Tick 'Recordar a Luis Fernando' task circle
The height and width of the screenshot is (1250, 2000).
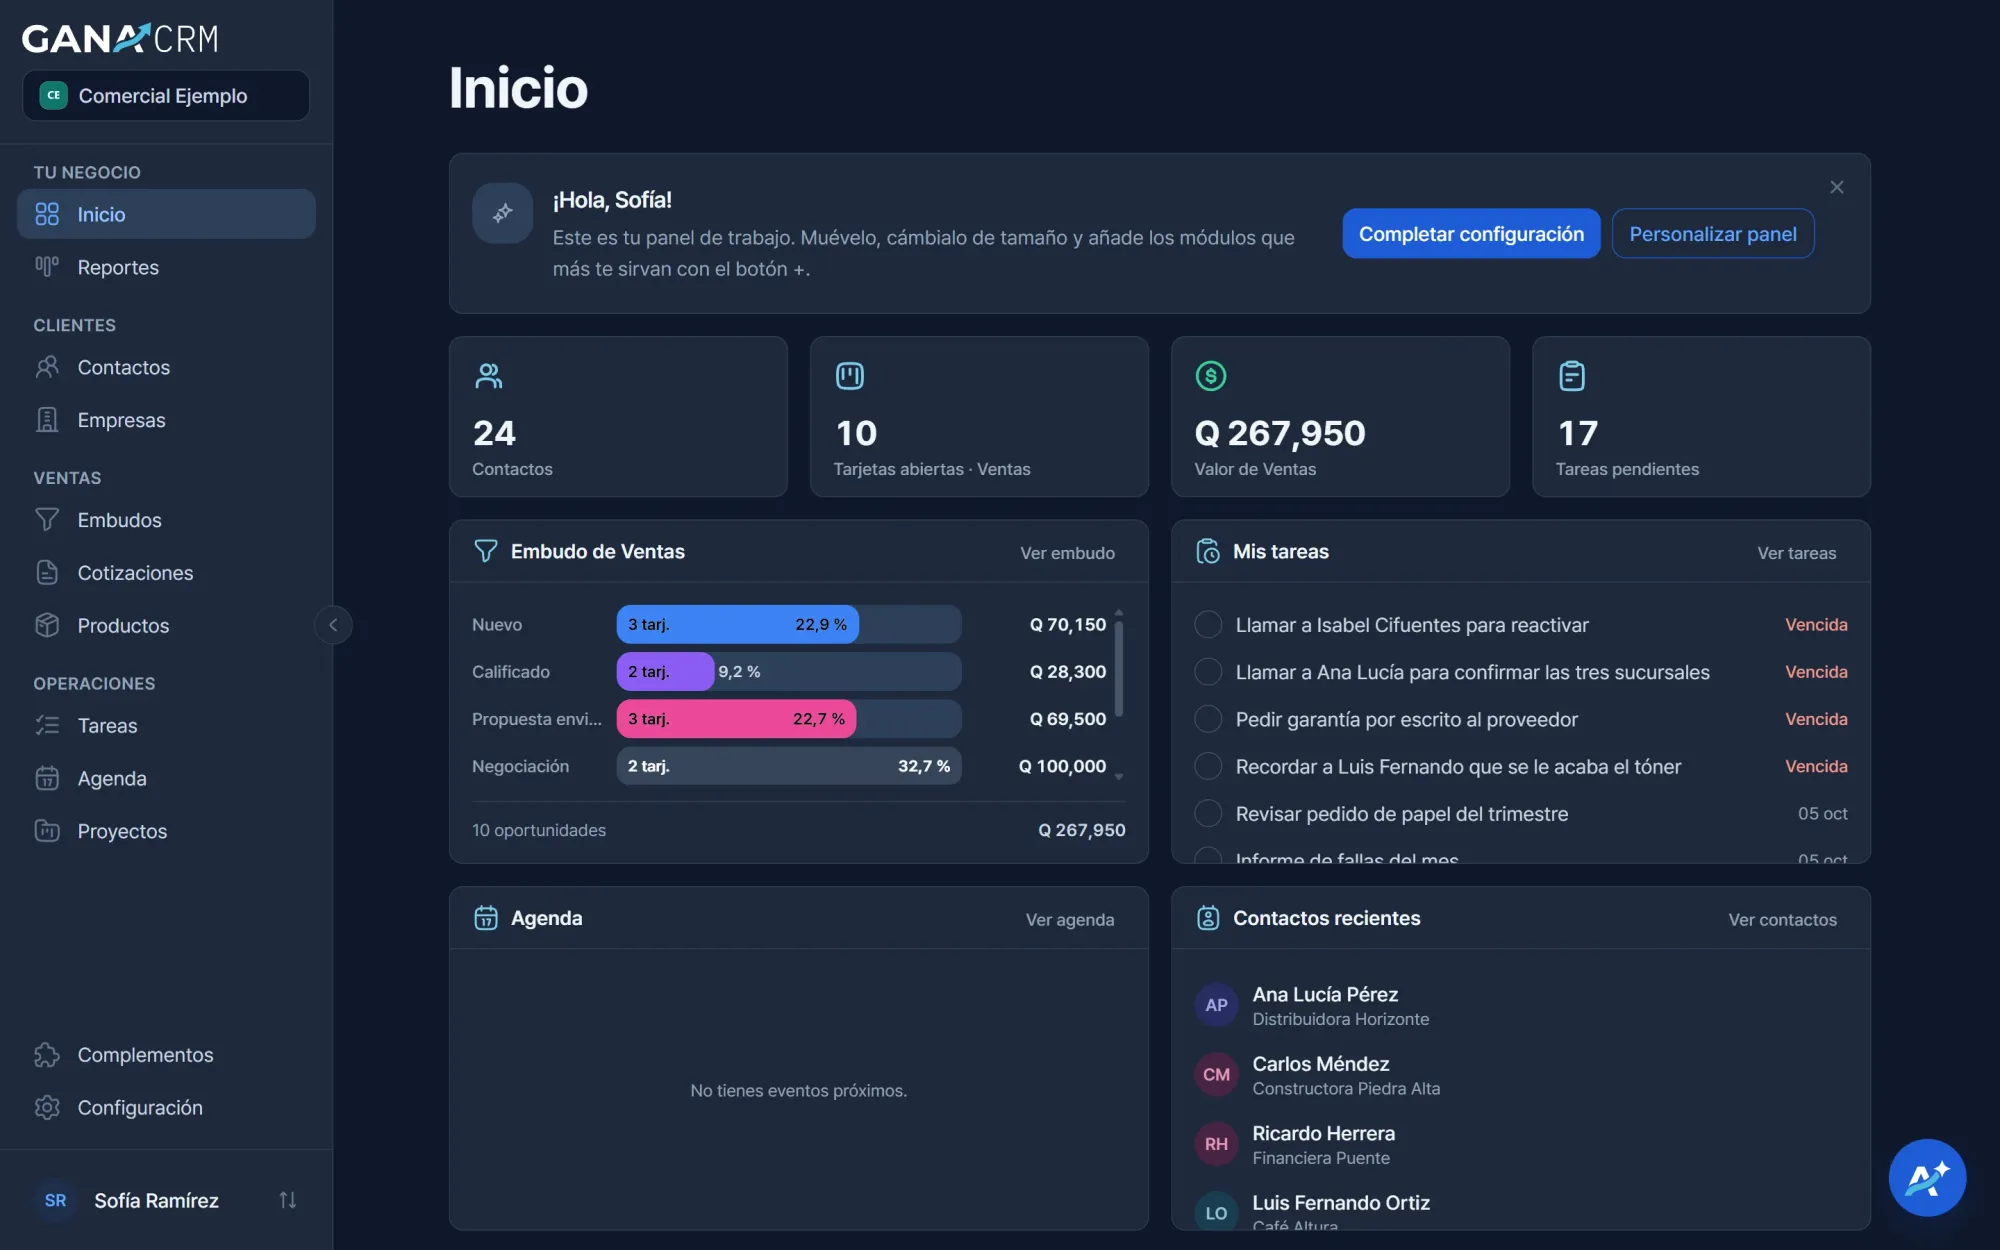(x=1208, y=767)
